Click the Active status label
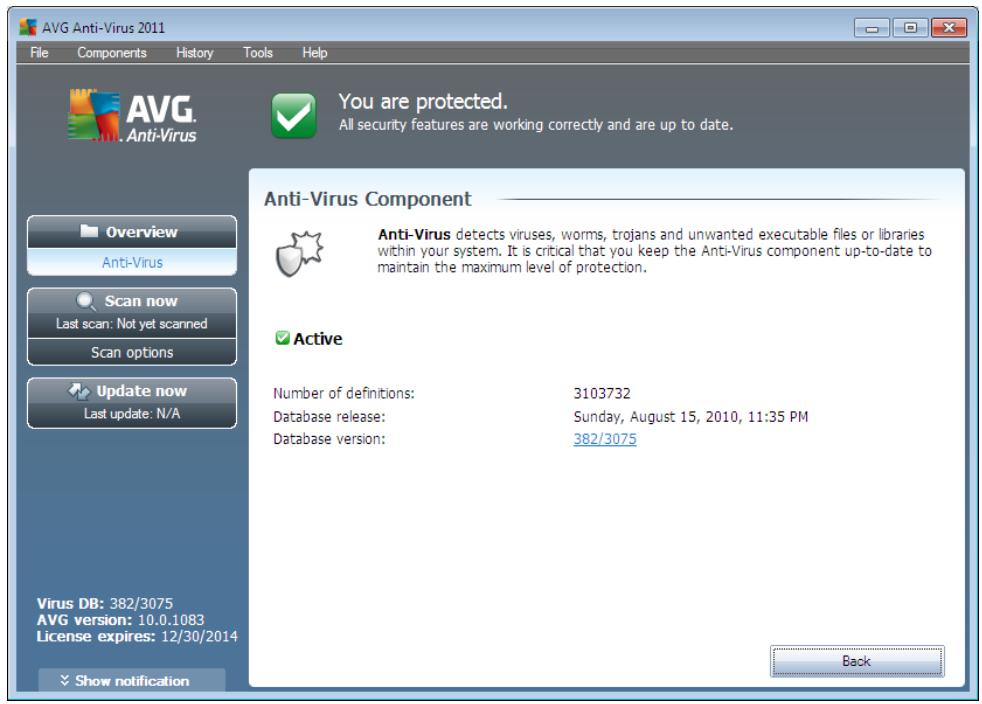982x704 pixels. (x=318, y=339)
